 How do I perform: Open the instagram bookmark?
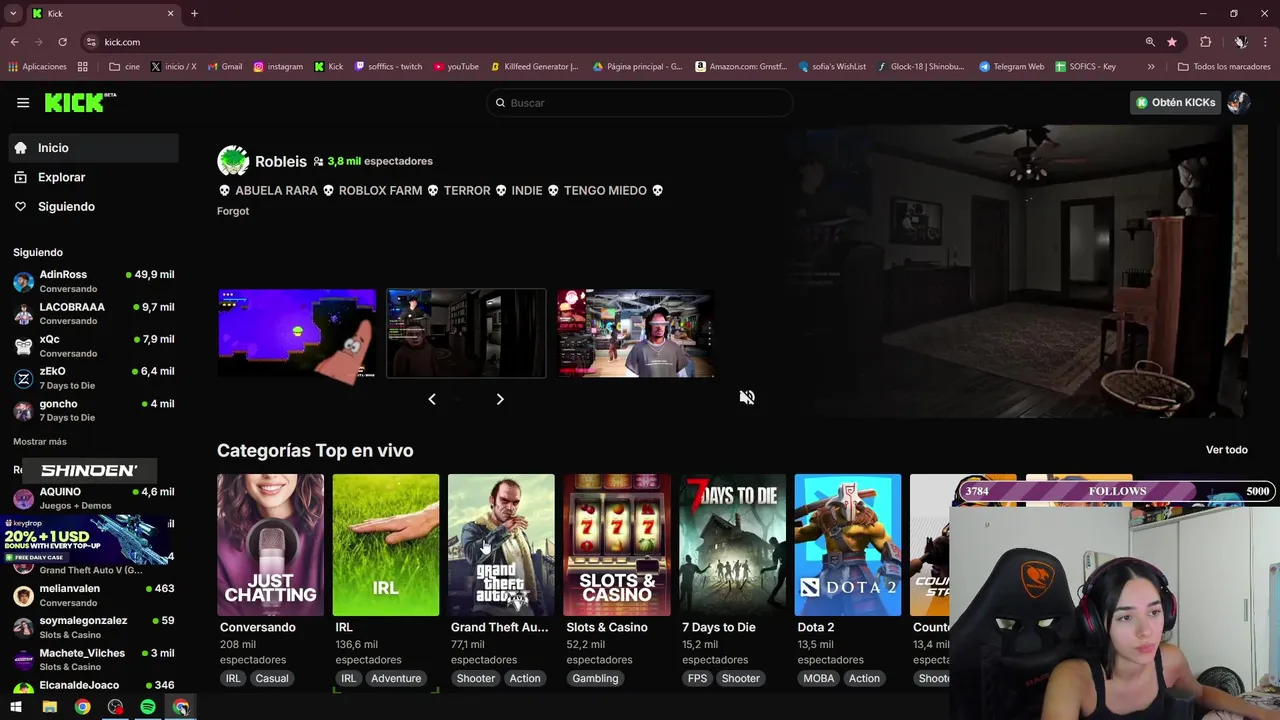click(278, 67)
